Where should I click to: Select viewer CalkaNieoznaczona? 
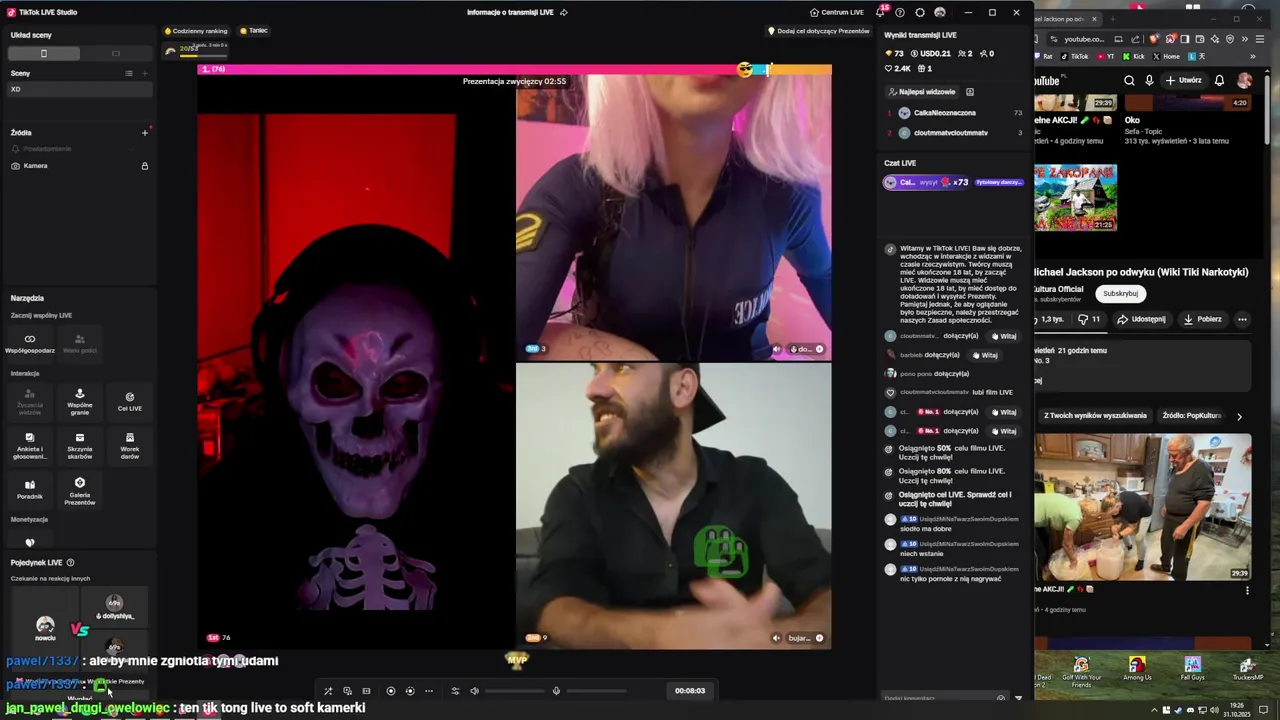pos(955,113)
